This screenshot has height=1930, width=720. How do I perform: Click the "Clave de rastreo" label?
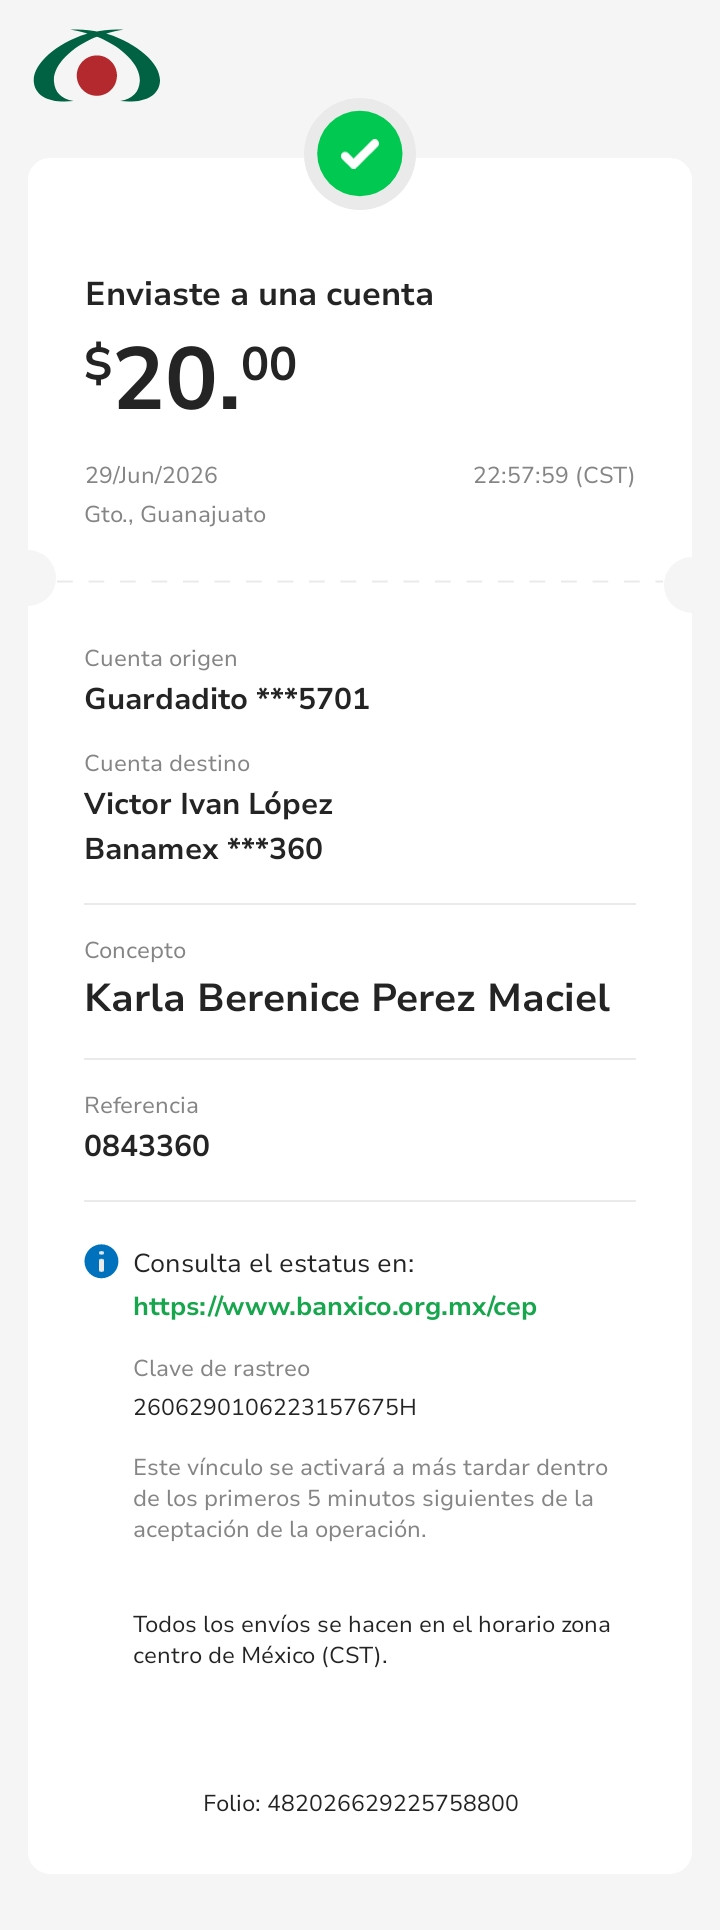click(222, 1368)
